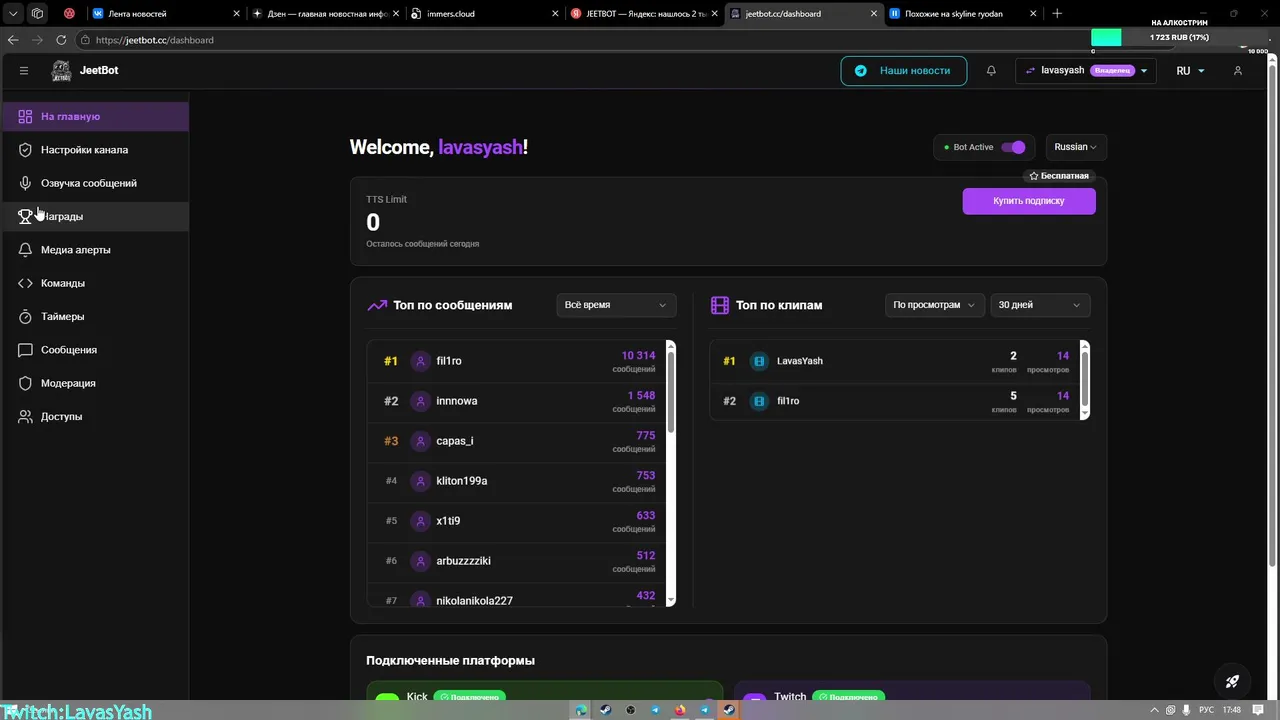Screen dimensions: 1280x720
Task: Click the shield icon beside Настройки канала
Action: tap(25, 150)
